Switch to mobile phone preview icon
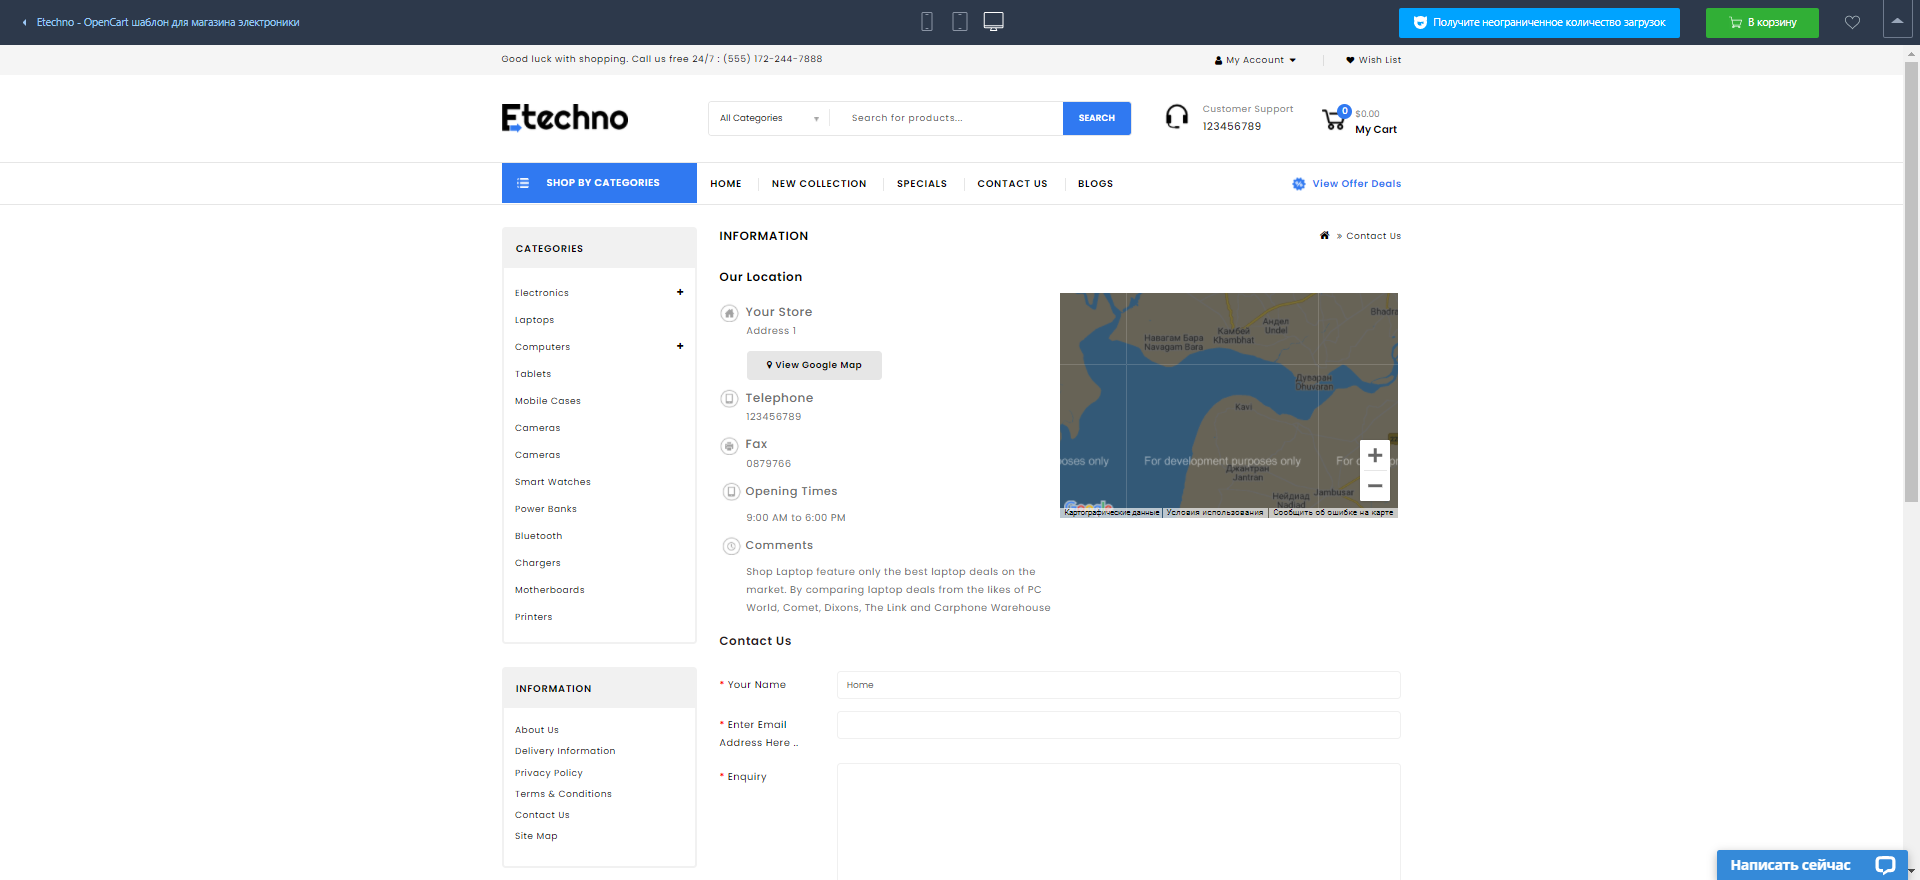The image size is (1920, 880). click(927, 22)
